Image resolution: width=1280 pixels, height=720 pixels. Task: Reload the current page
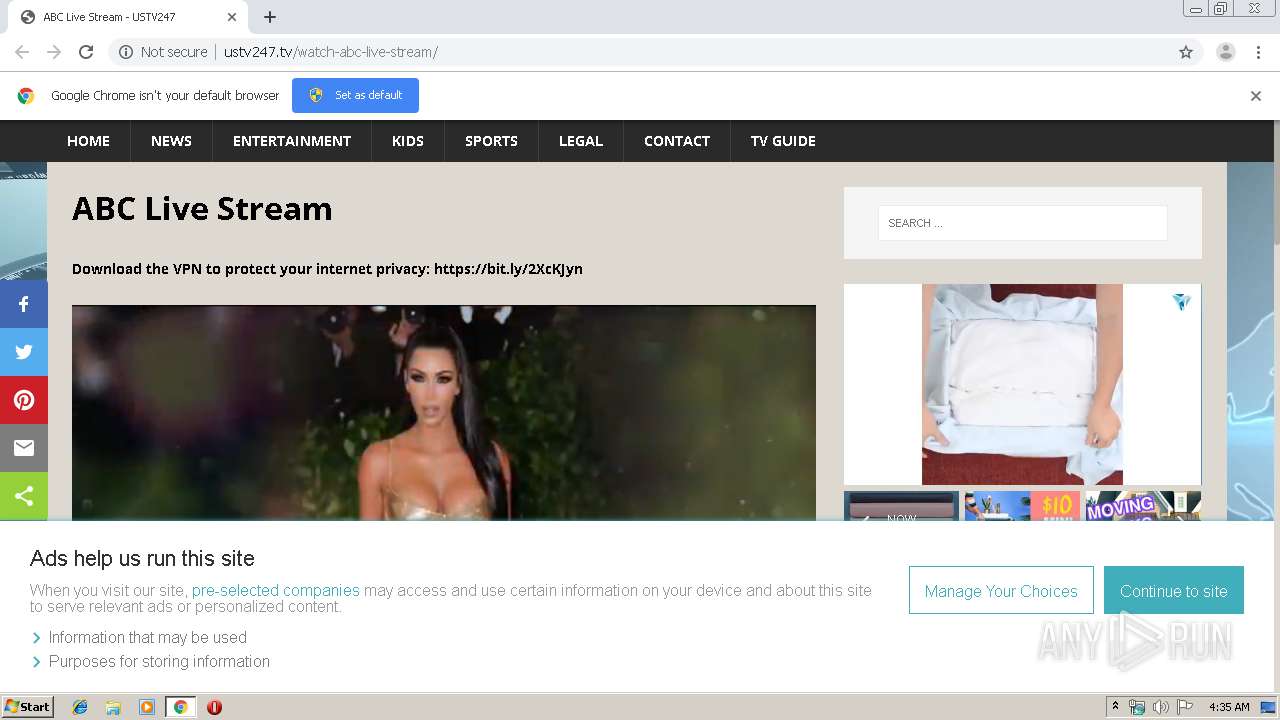point(86,52)
